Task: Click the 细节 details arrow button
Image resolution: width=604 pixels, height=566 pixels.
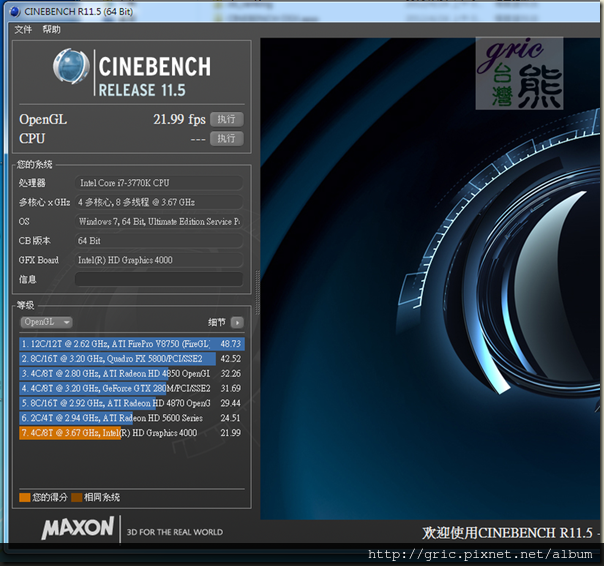Action: [237, 322]
